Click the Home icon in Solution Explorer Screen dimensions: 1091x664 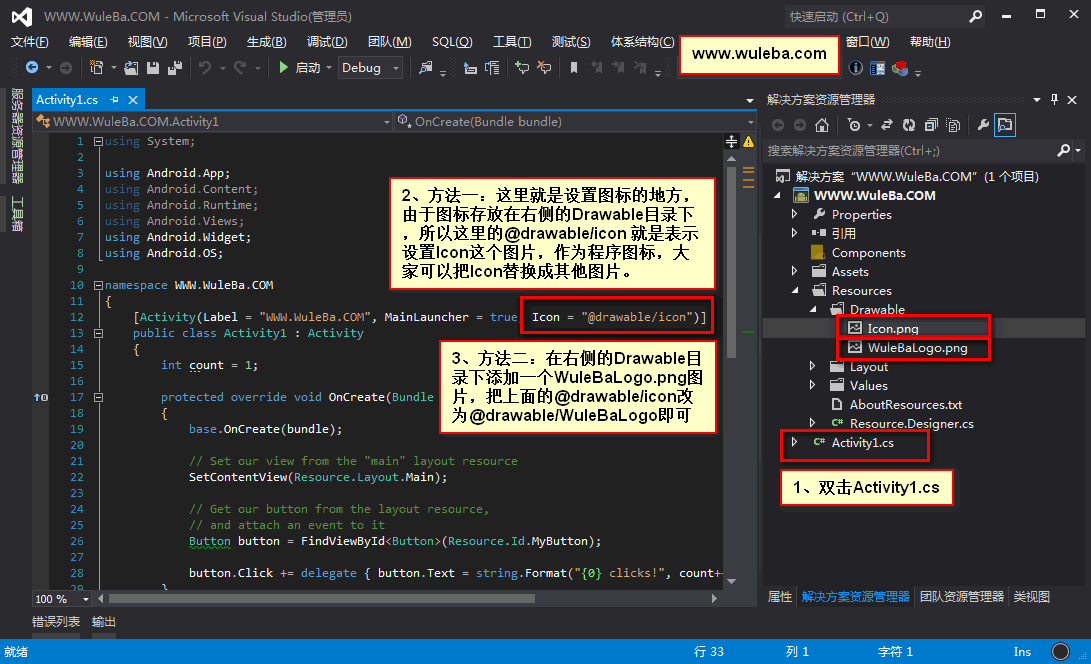(822, 125)
